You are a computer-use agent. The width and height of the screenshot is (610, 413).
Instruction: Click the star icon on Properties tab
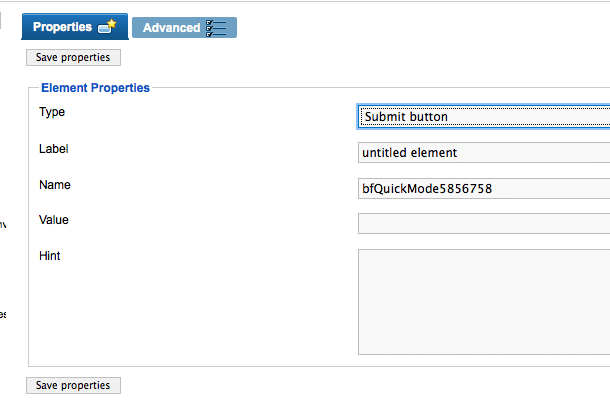pyautogui.click(x=107, y=26)
